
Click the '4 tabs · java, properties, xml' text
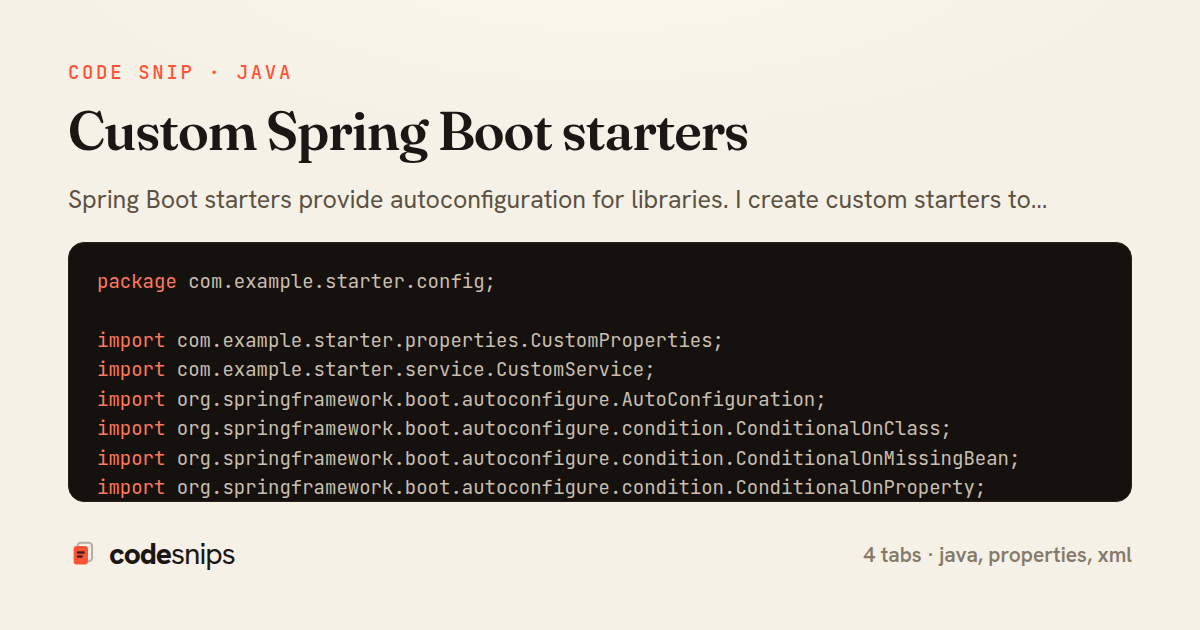click(x=998, y=555)
